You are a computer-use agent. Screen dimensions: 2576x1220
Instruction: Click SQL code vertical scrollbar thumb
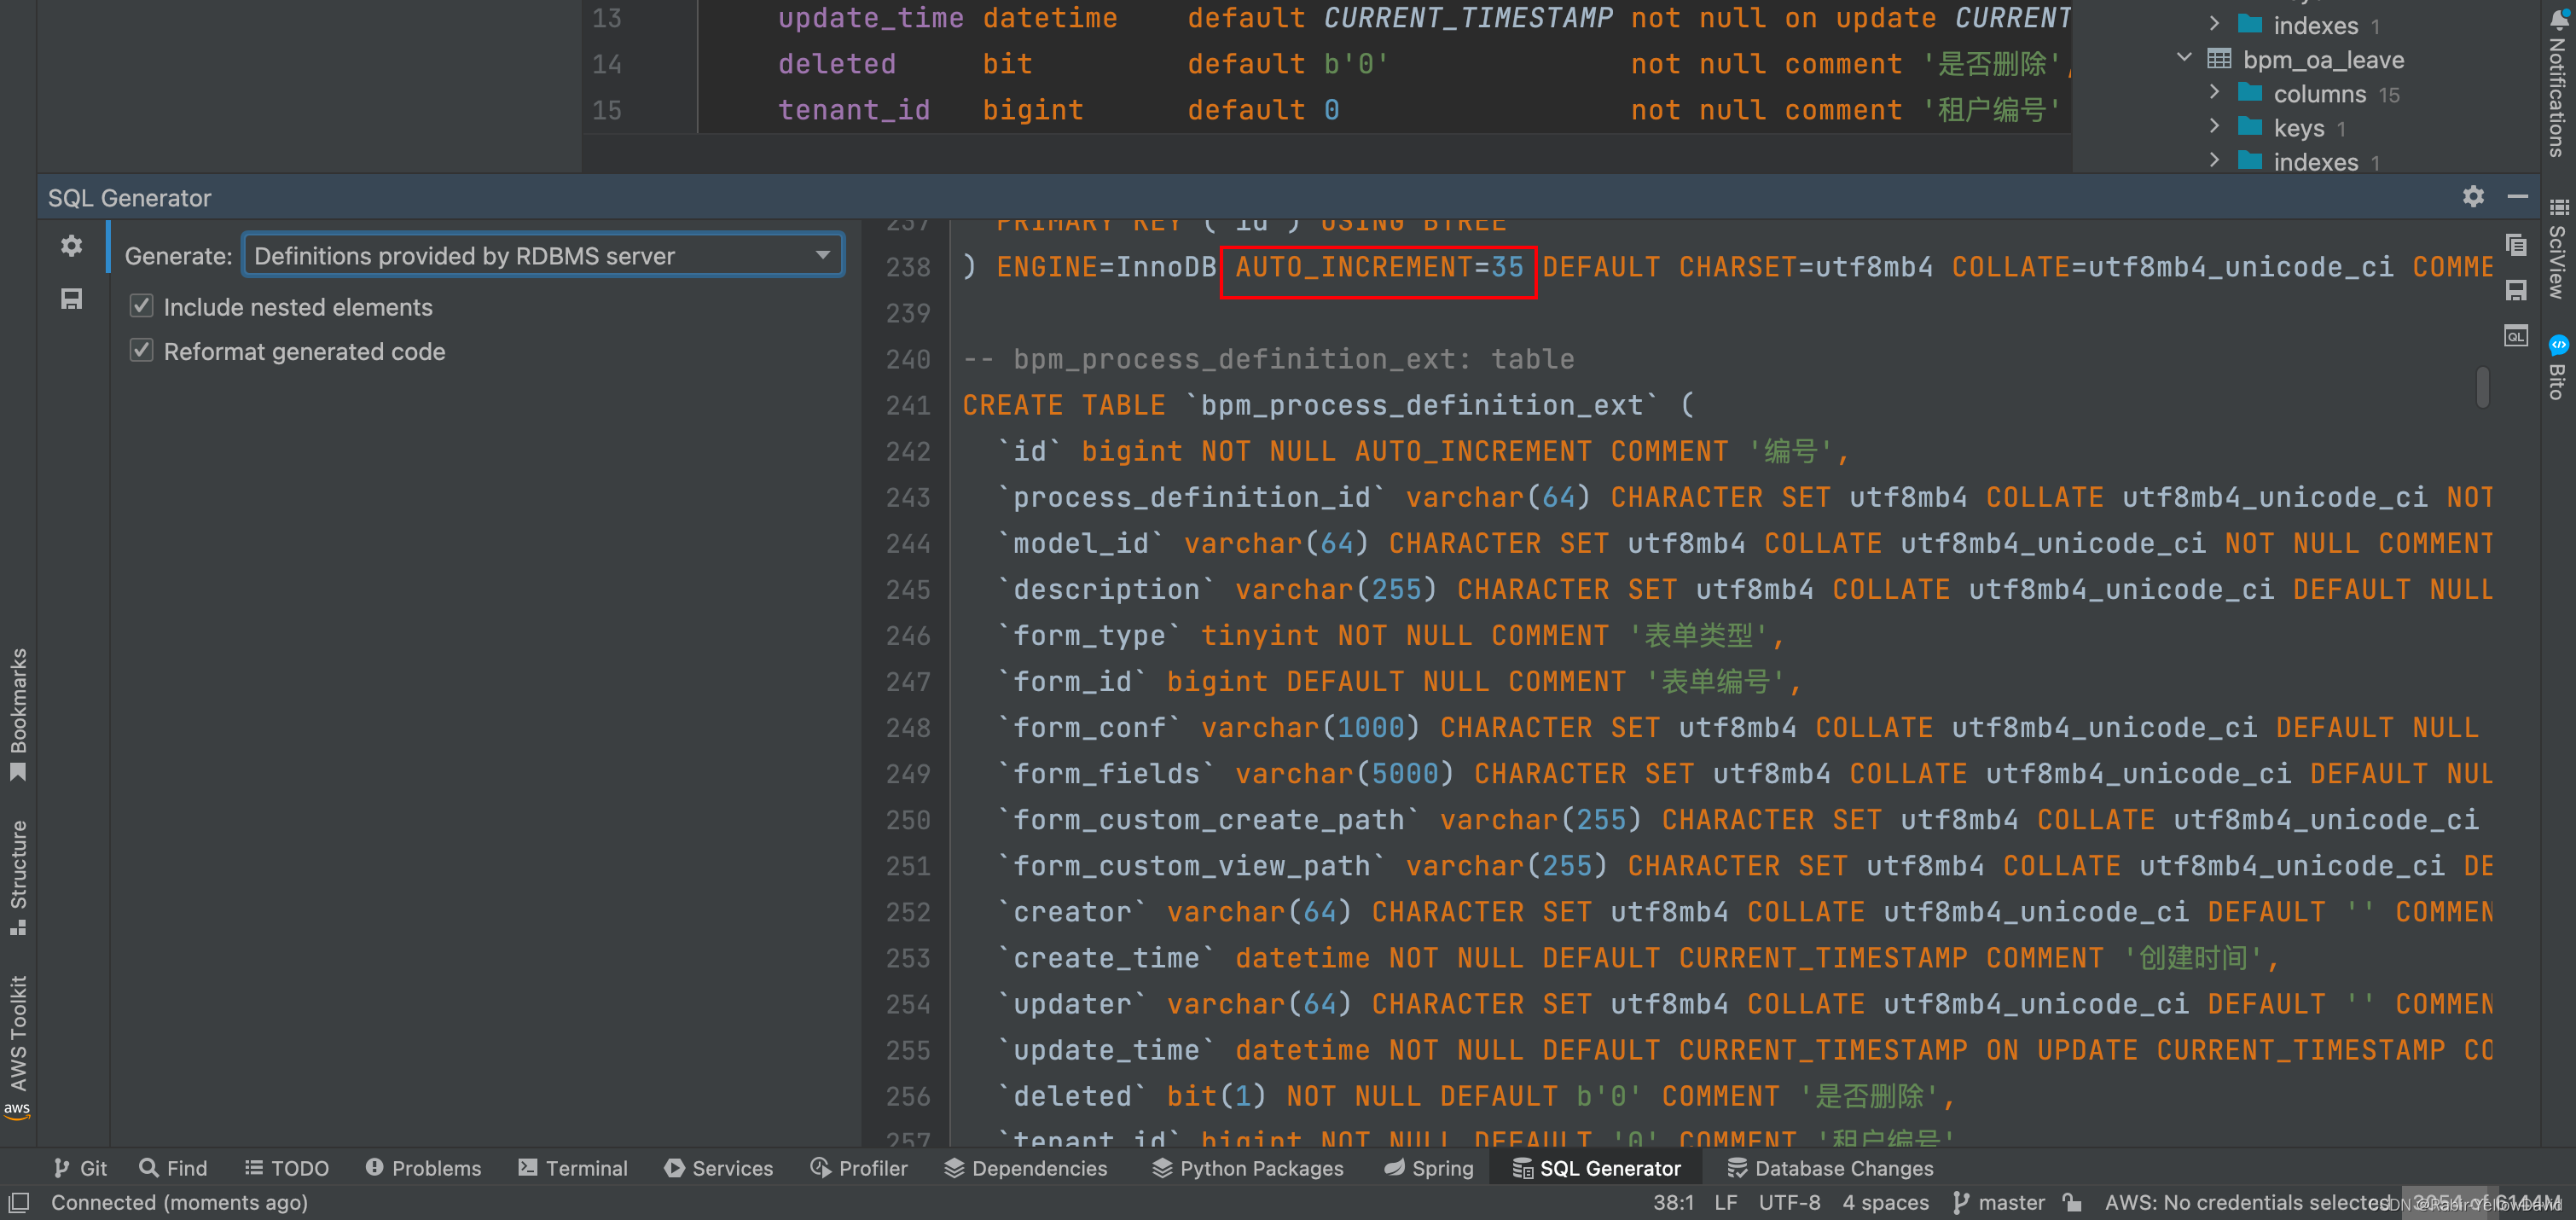point(2482,386)
